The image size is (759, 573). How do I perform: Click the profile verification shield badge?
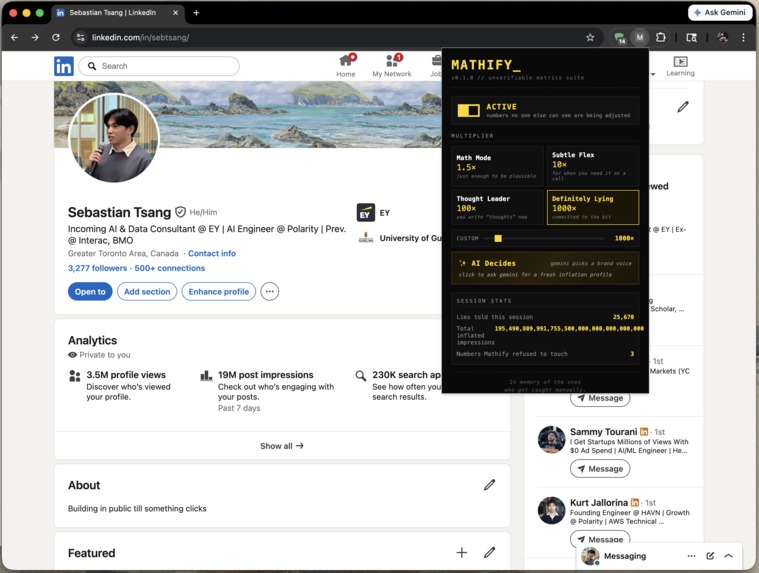(x=181, y=212)
